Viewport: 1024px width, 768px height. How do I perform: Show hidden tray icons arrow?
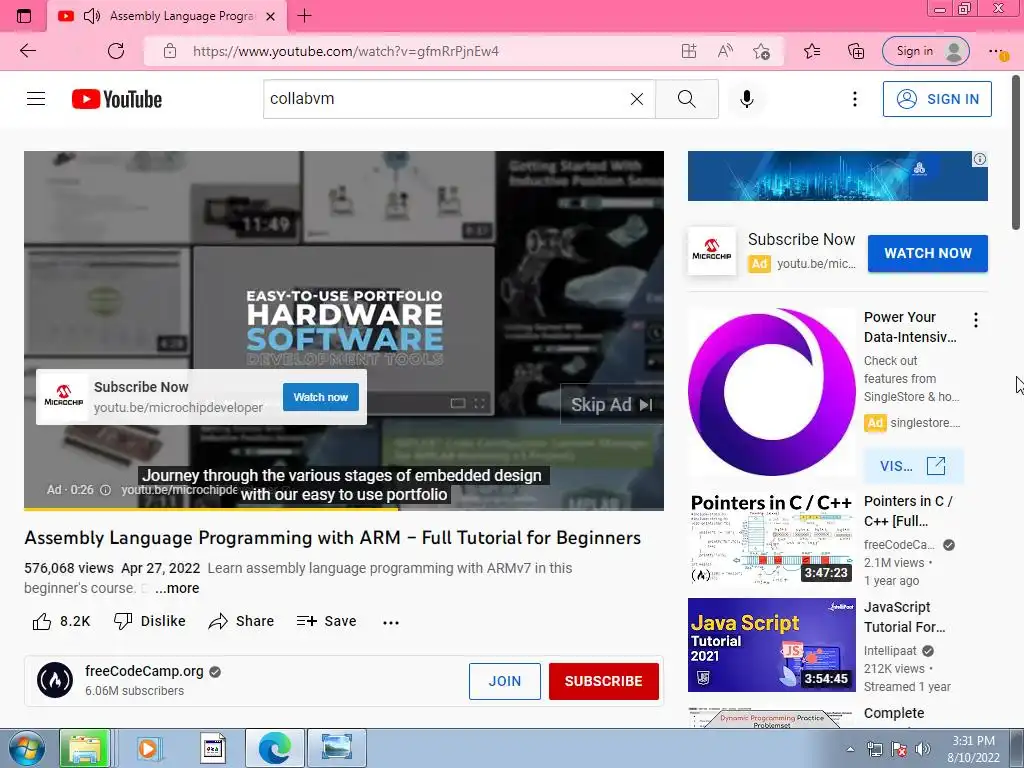(x=850, y=749)
